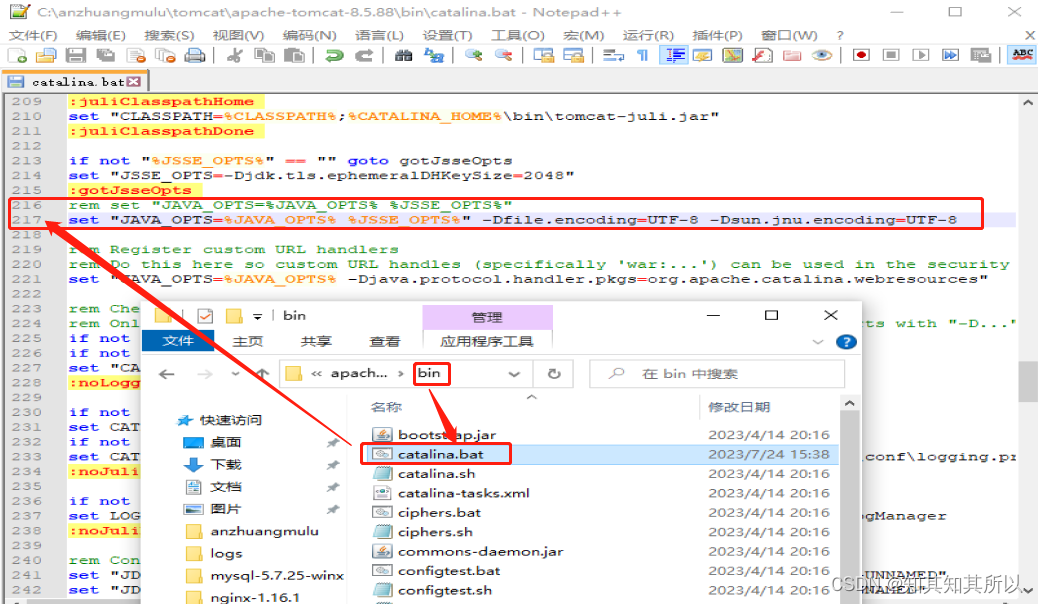Open the 应用程序工具 ribbon tab

(487, 341)
